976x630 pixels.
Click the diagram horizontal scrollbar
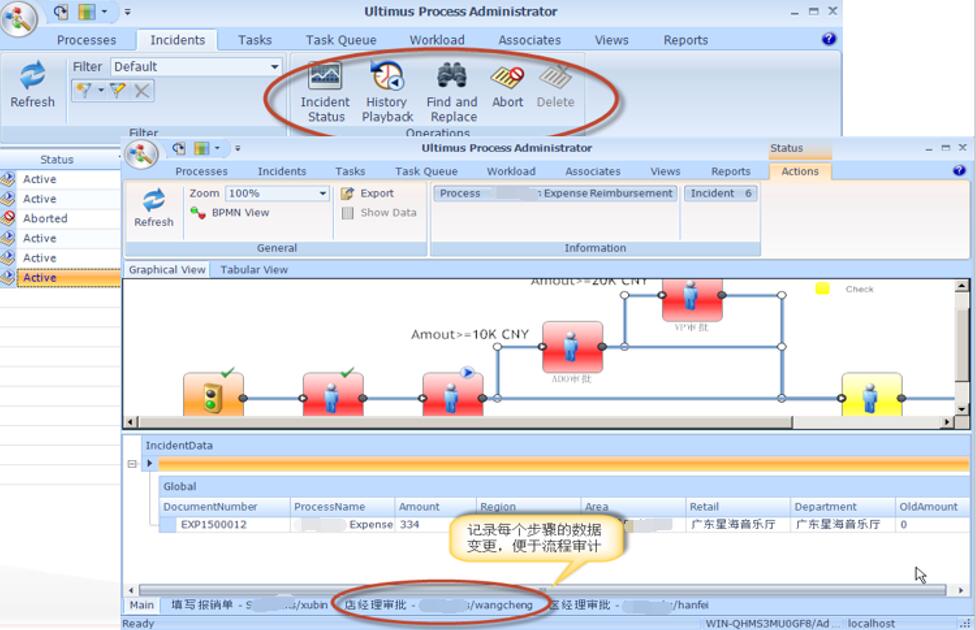pos(461,422)
